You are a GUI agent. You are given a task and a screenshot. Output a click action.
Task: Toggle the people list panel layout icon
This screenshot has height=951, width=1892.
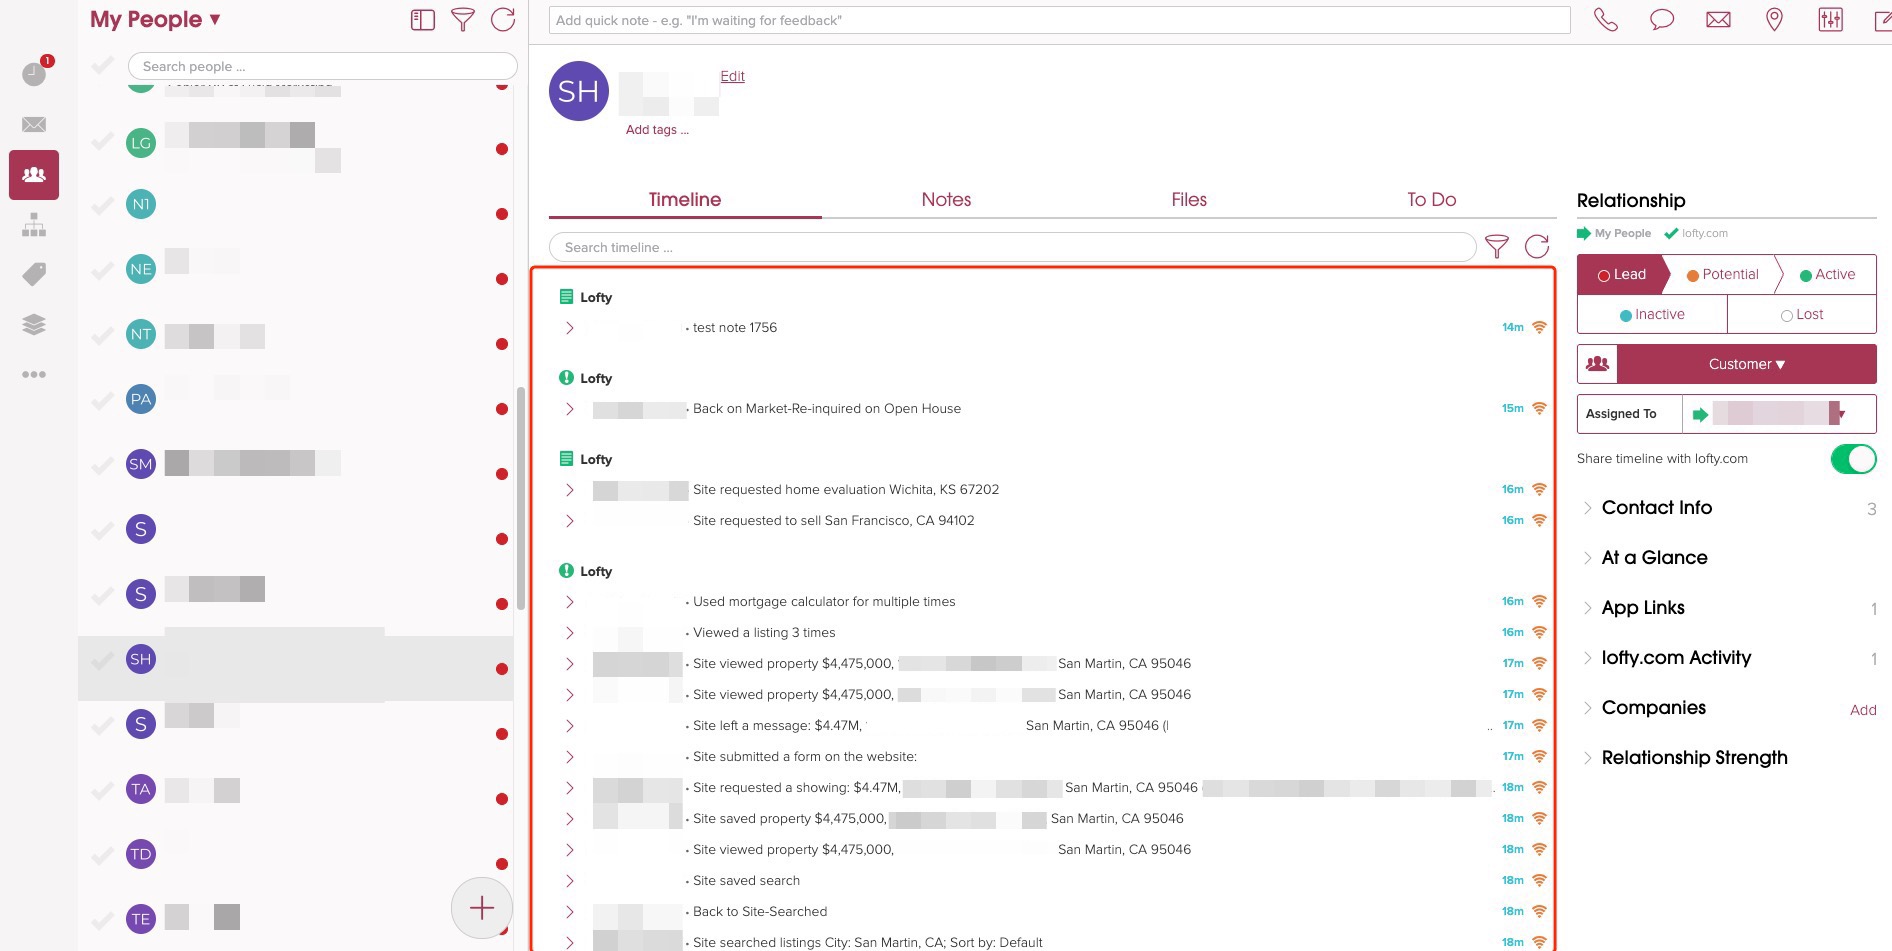point(423,20)
